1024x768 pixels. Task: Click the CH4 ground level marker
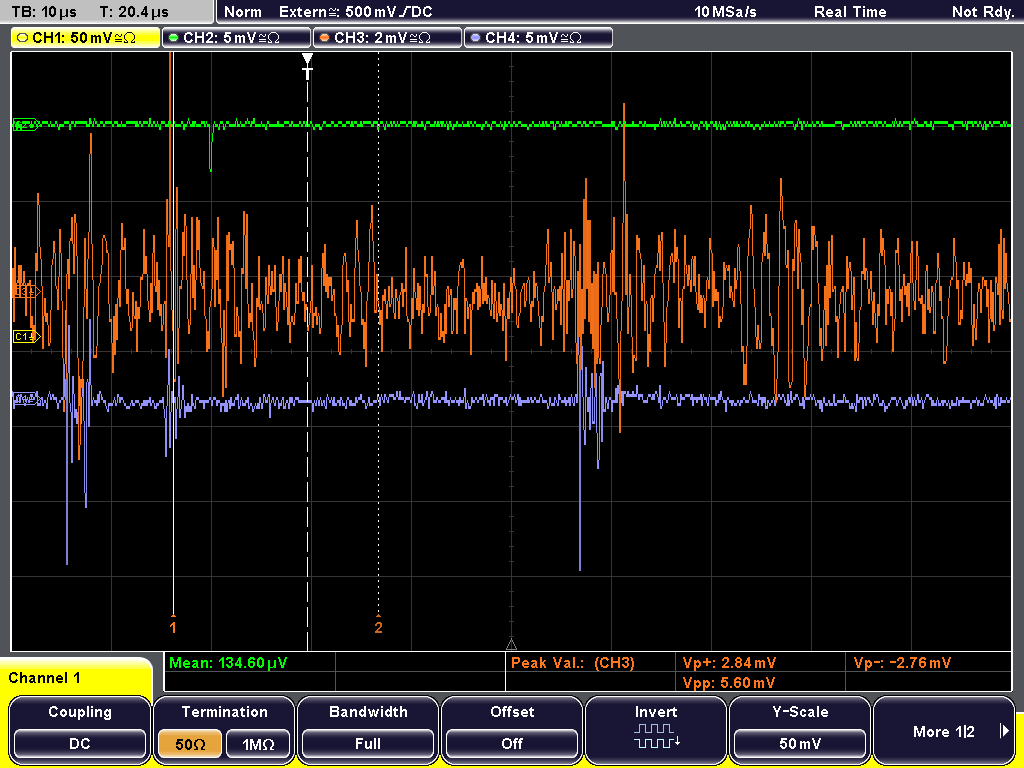26,398
